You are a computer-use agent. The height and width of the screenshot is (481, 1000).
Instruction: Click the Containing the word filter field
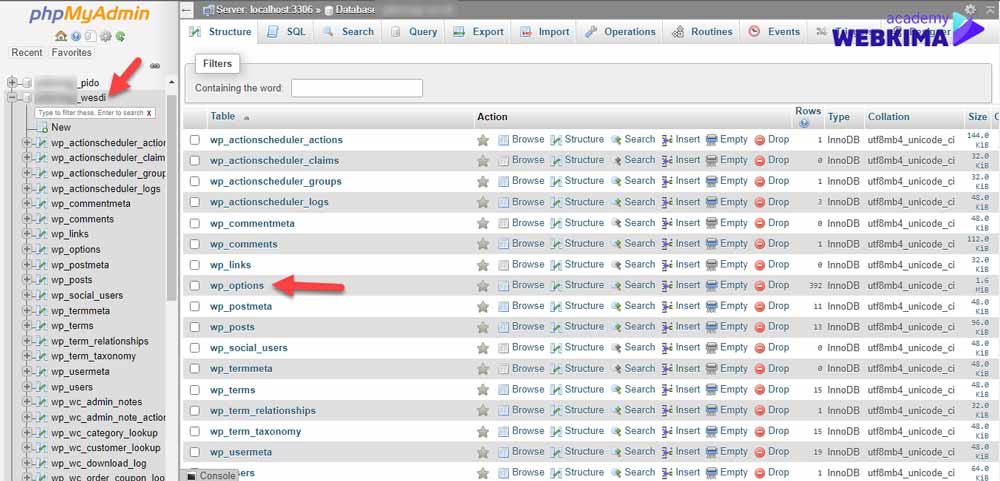(357, 88)
